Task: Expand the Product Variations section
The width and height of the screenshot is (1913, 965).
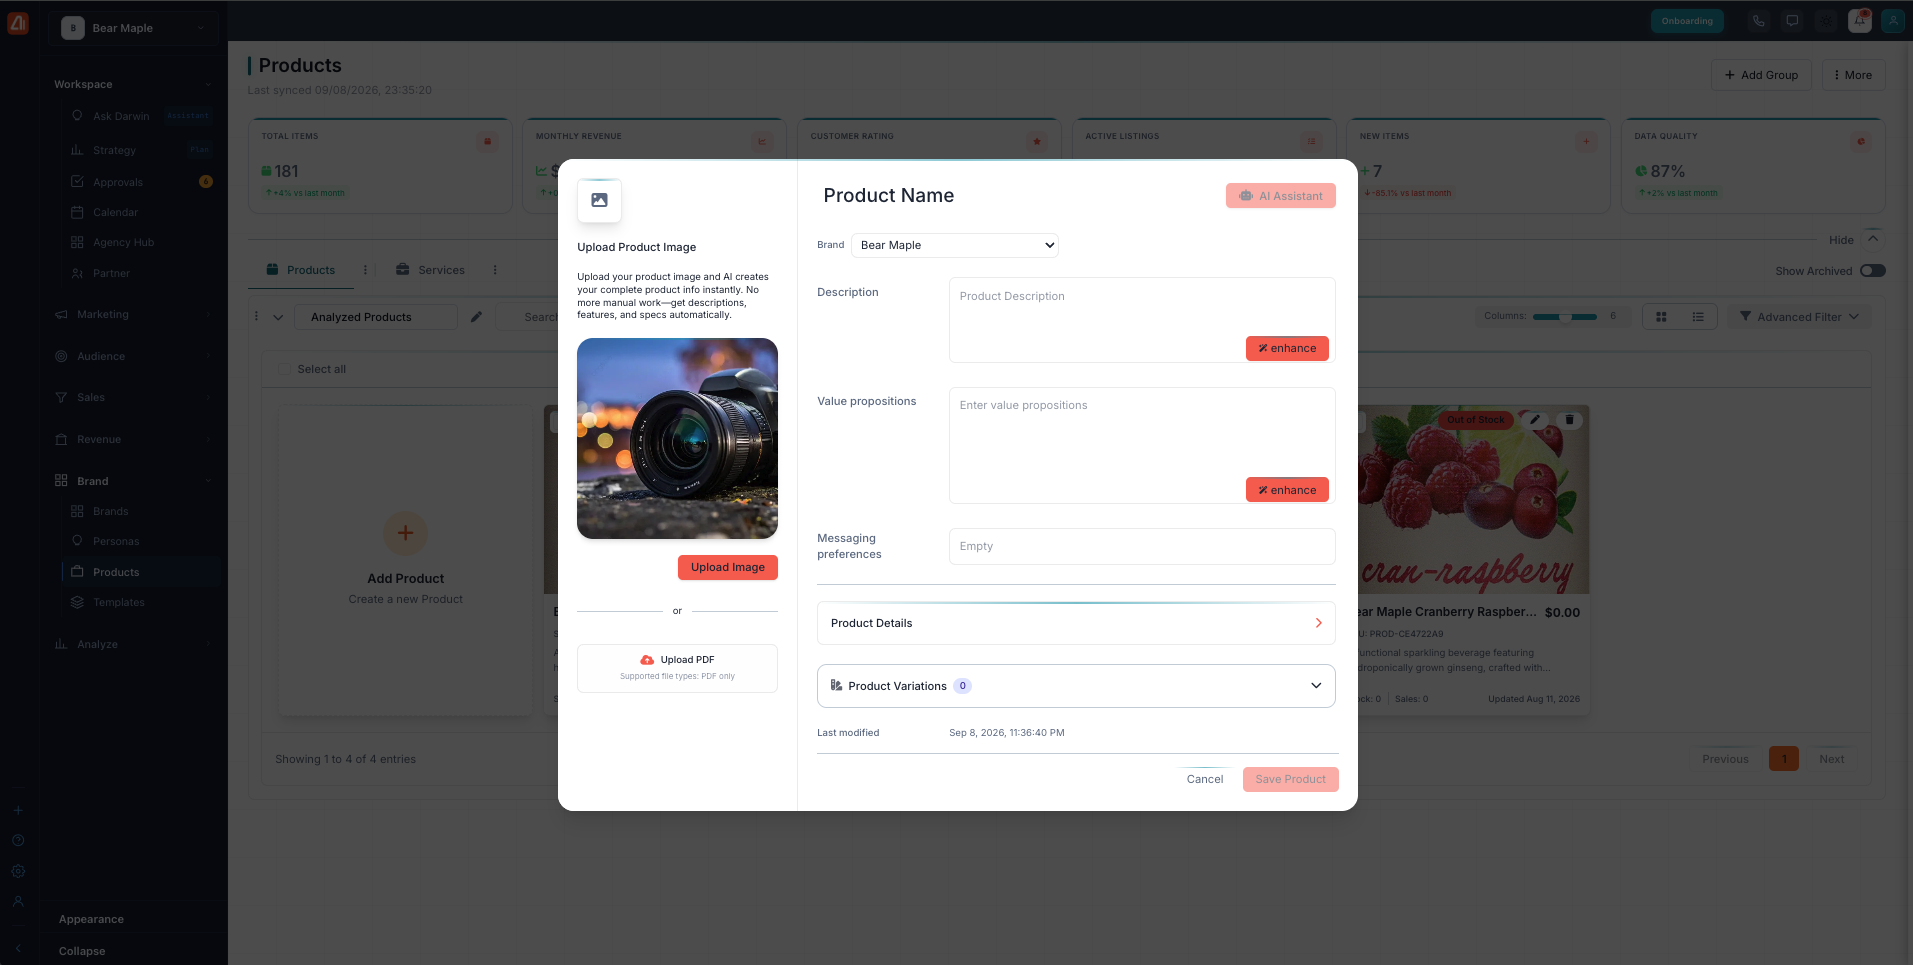Action: (x=1076, y=686)
